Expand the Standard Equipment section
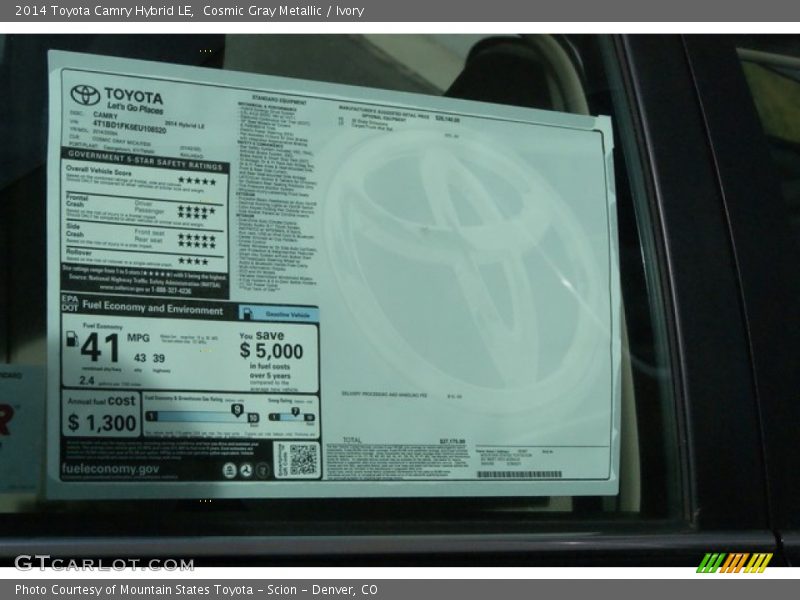The height and width of the screenshot is (600, 800). click(278, 96)
